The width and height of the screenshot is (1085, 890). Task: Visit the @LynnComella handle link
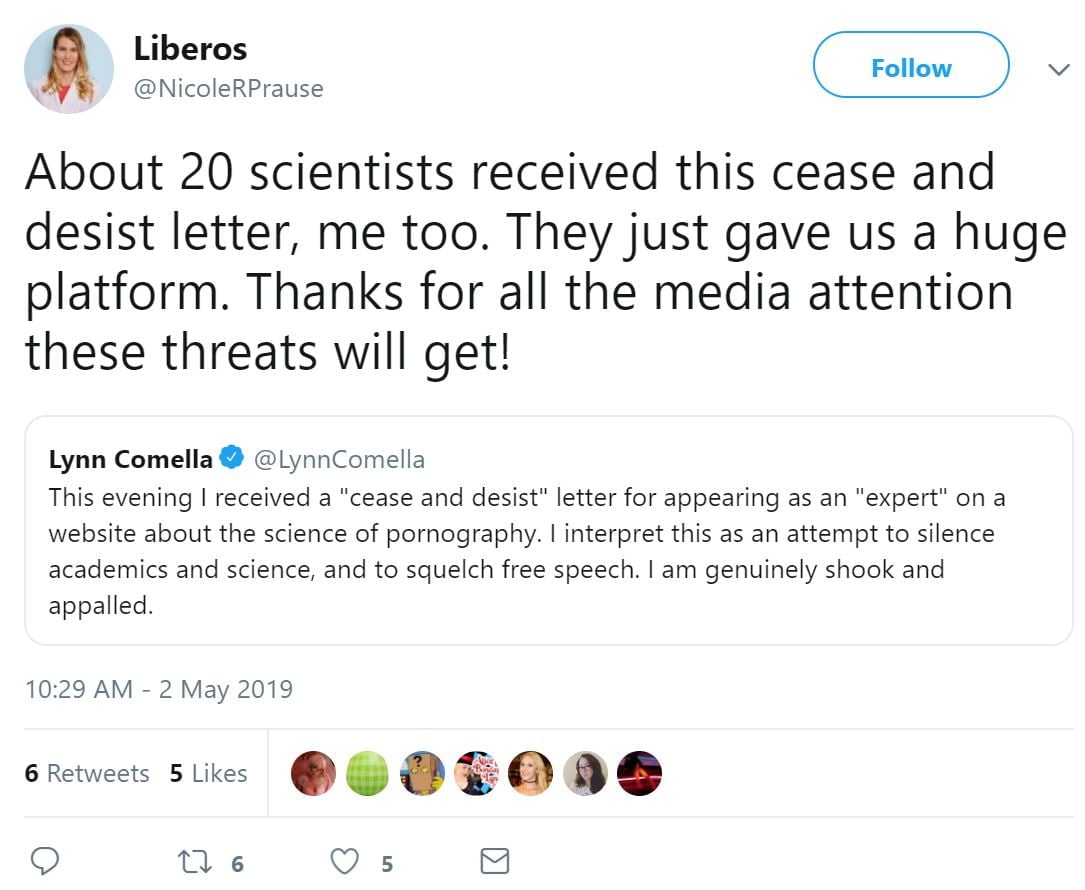pos(339,459)
